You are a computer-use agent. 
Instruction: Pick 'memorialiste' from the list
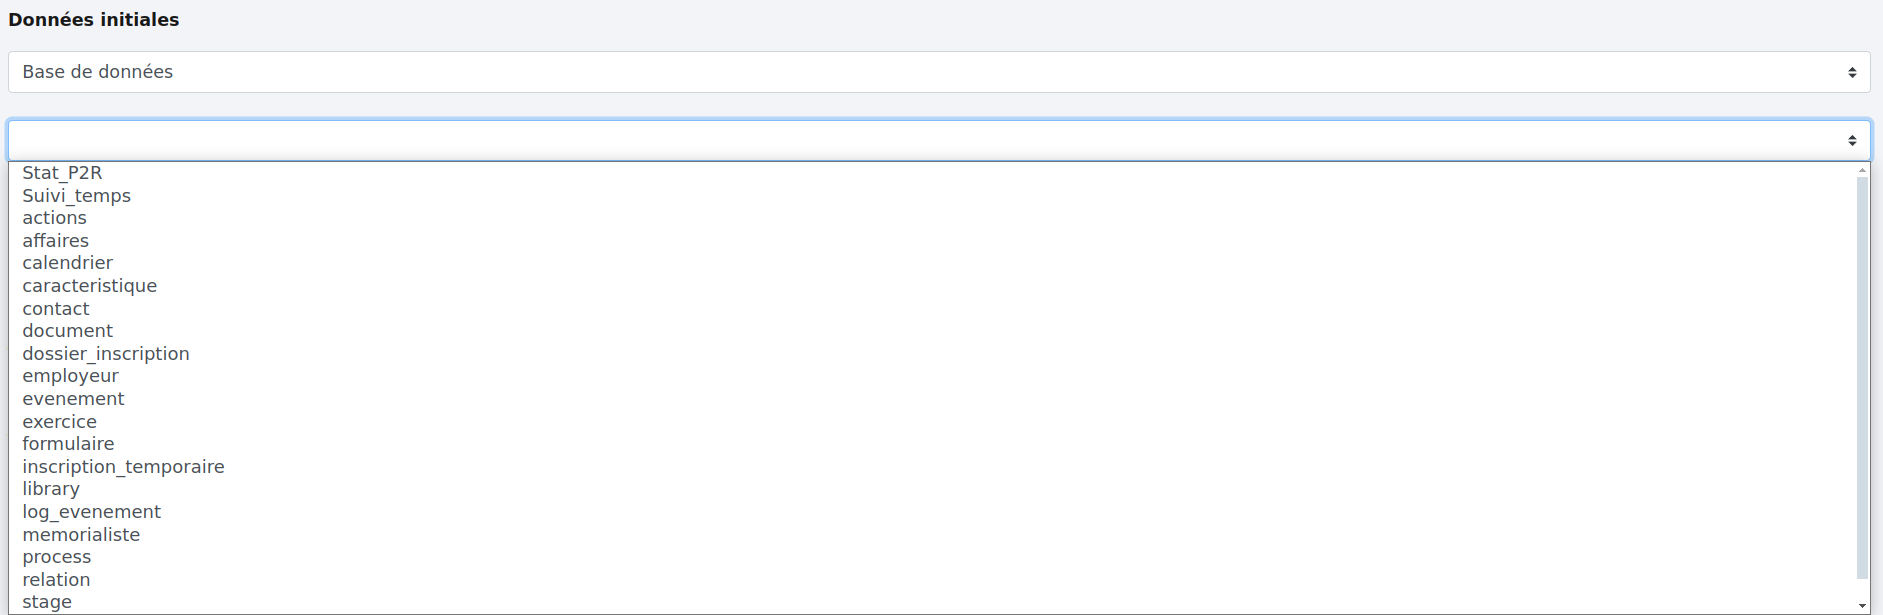tap(81, 535)
